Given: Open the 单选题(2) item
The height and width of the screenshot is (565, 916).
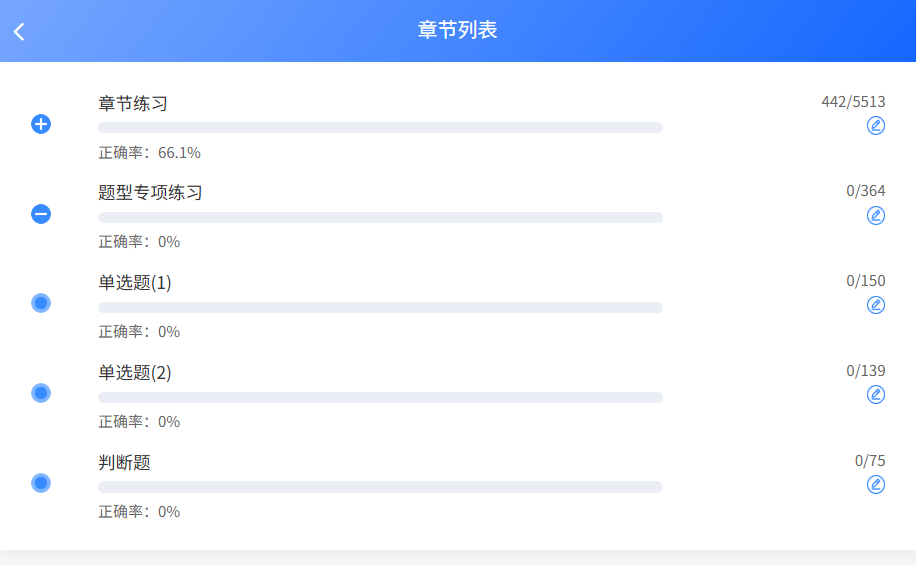Looking at the screenshot, I should click(x=135, y=373).
